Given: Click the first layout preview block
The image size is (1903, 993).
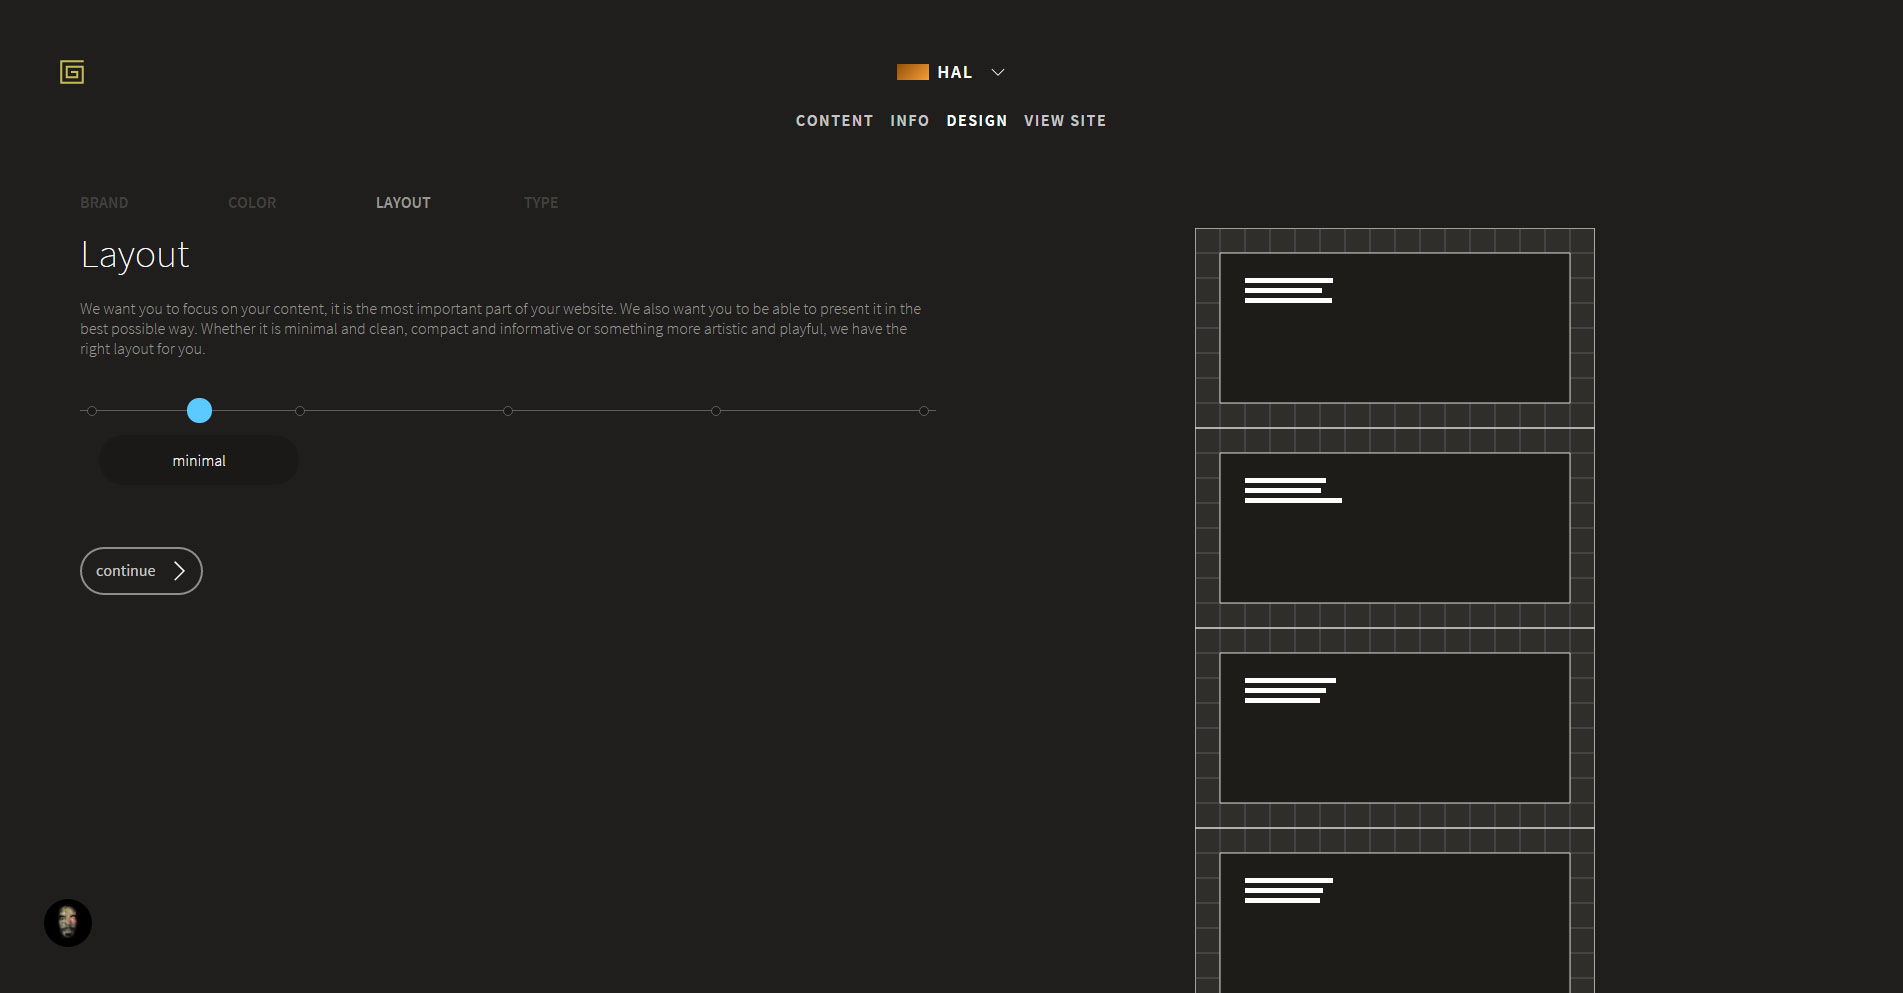Looking at the screenshot, I should pyautogui.click(x=1394, y=328).
